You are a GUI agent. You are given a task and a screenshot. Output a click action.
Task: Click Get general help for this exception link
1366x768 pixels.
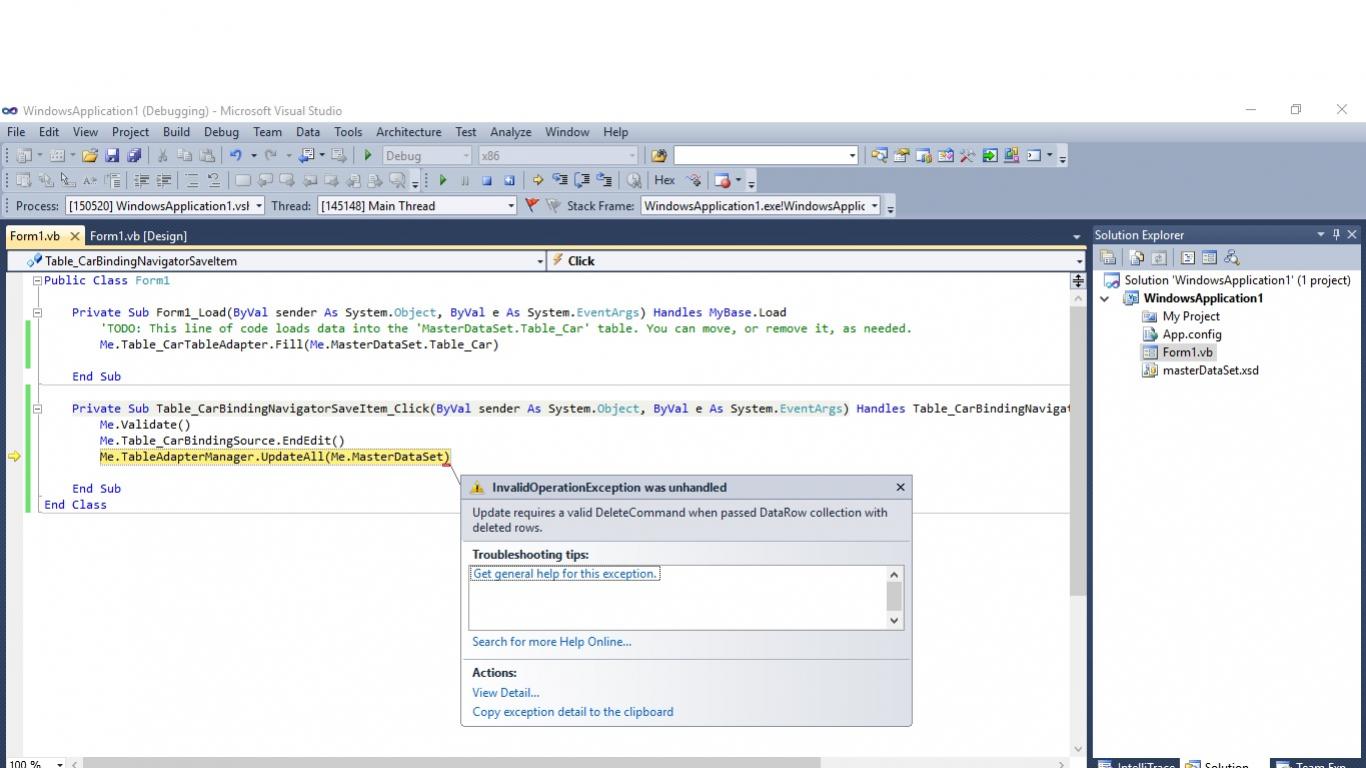(x=565, y=574)
